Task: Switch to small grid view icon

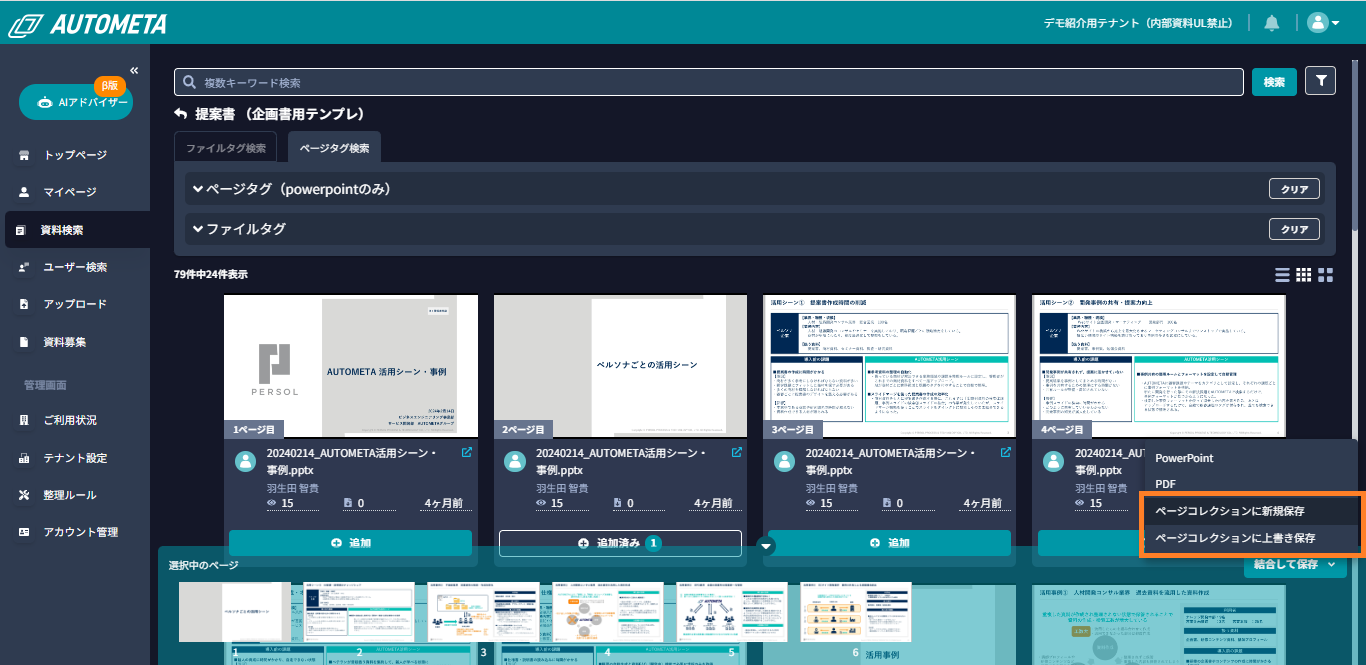Action: (1304, 275)
